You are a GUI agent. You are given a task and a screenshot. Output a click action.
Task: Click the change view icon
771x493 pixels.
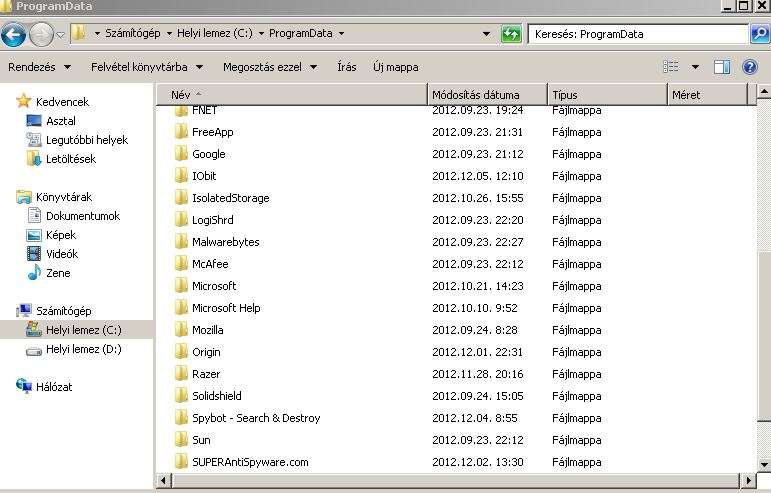(x=671, y=67)
